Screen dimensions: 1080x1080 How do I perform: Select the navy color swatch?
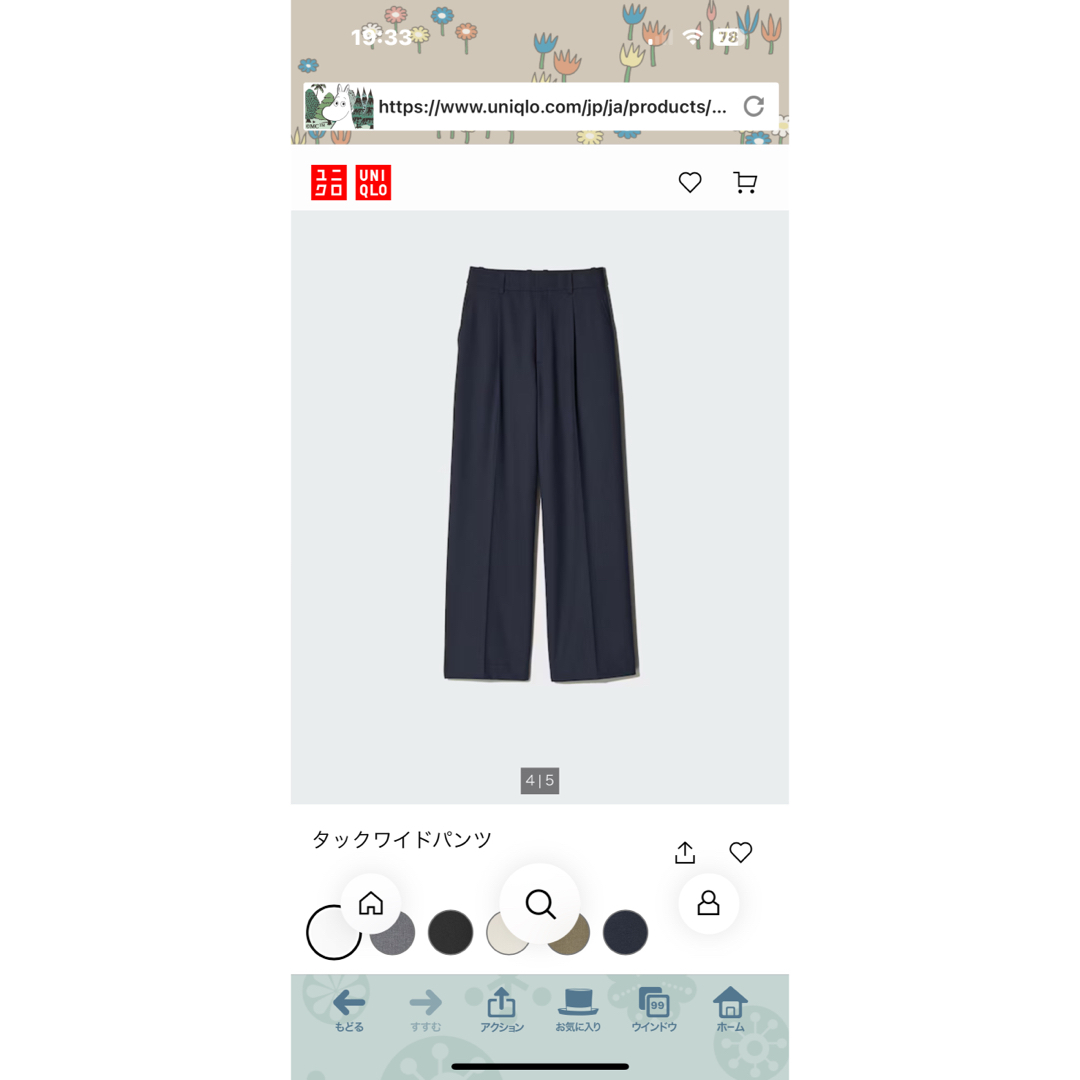625,933
